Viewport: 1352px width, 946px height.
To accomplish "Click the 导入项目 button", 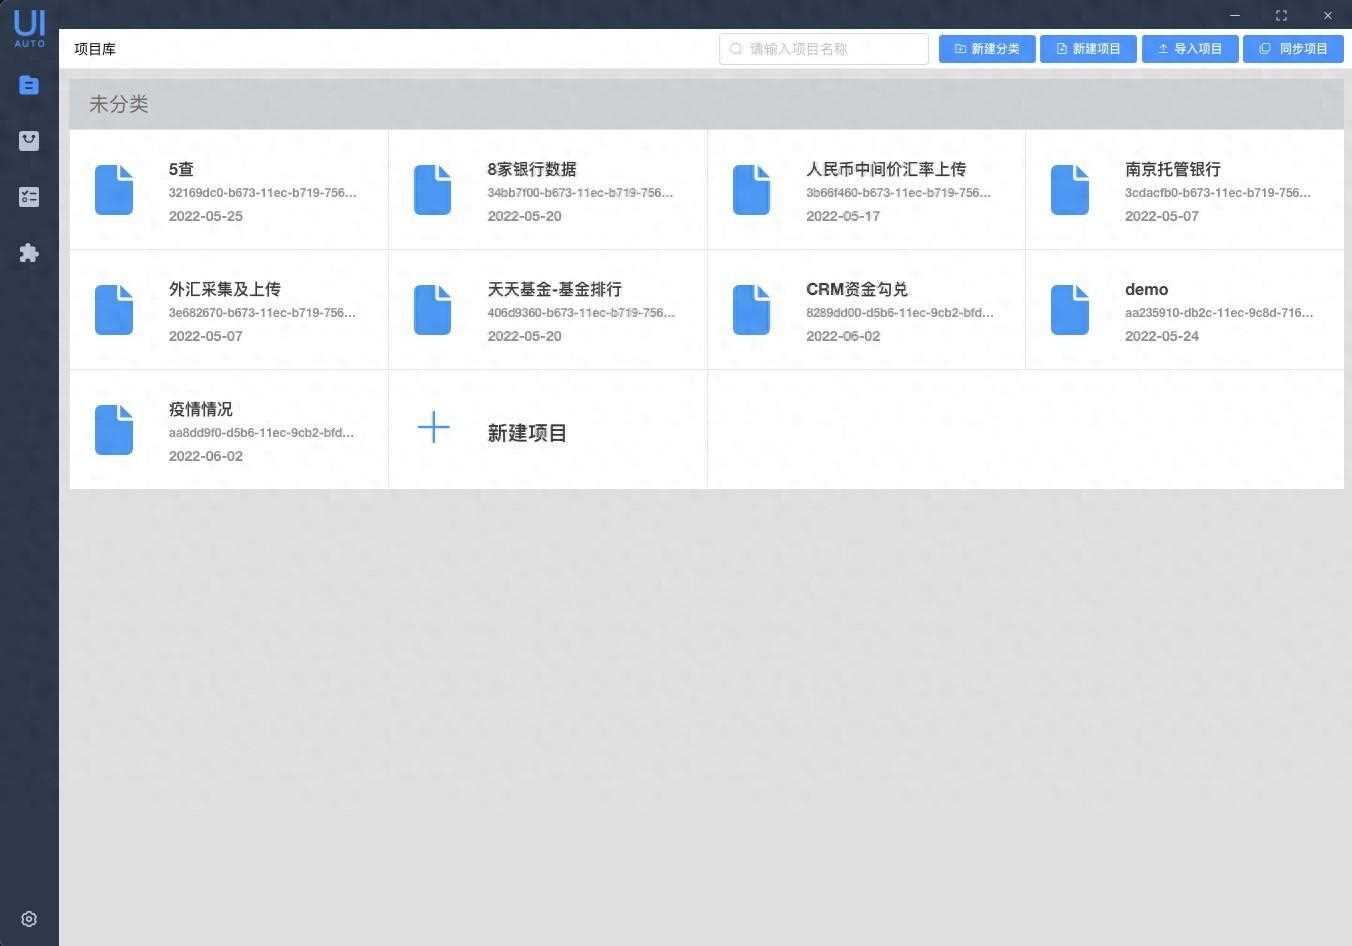I will [1190, 49].
